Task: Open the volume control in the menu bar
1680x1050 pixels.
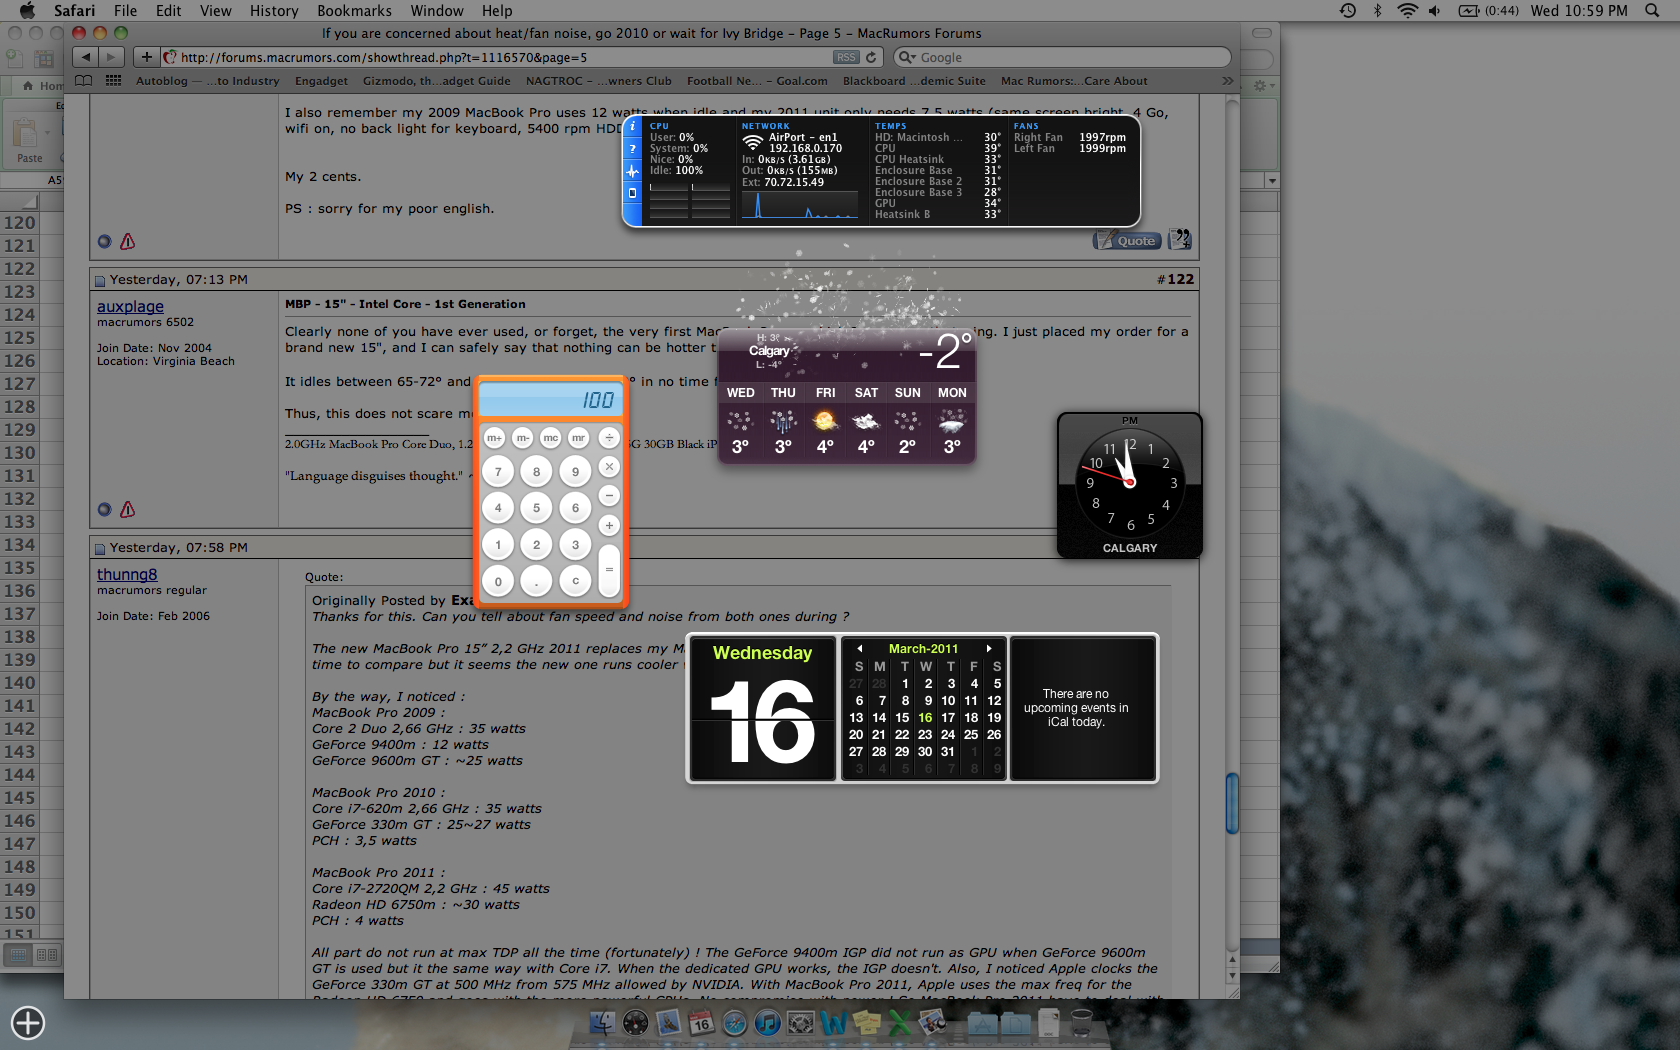Action: pyautogui.click(x=1434, y=11)
